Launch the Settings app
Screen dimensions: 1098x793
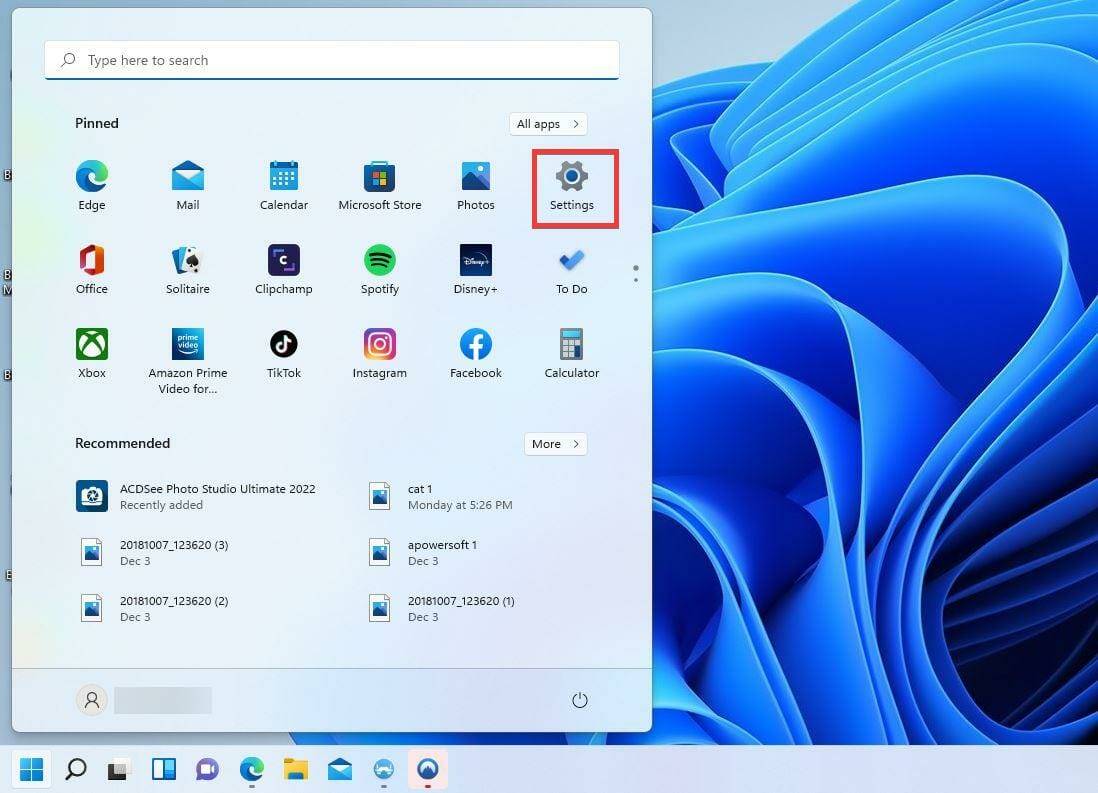point(571,175)
